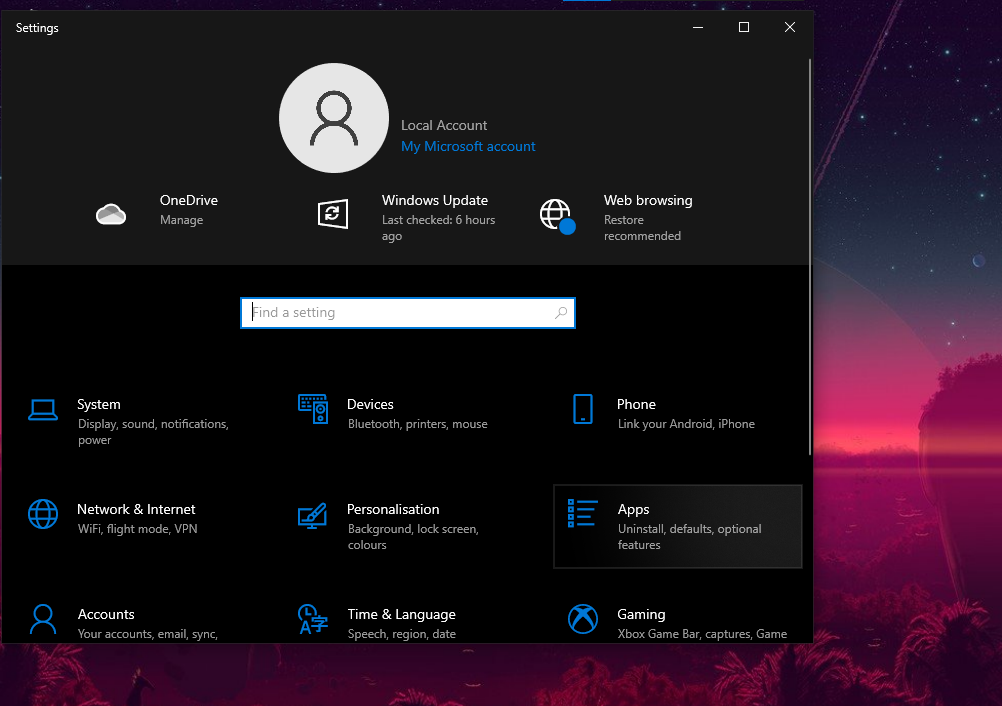Screen dimensions: 1002x706
Task: Click the Windows Update title
Action: pos(435,200)
